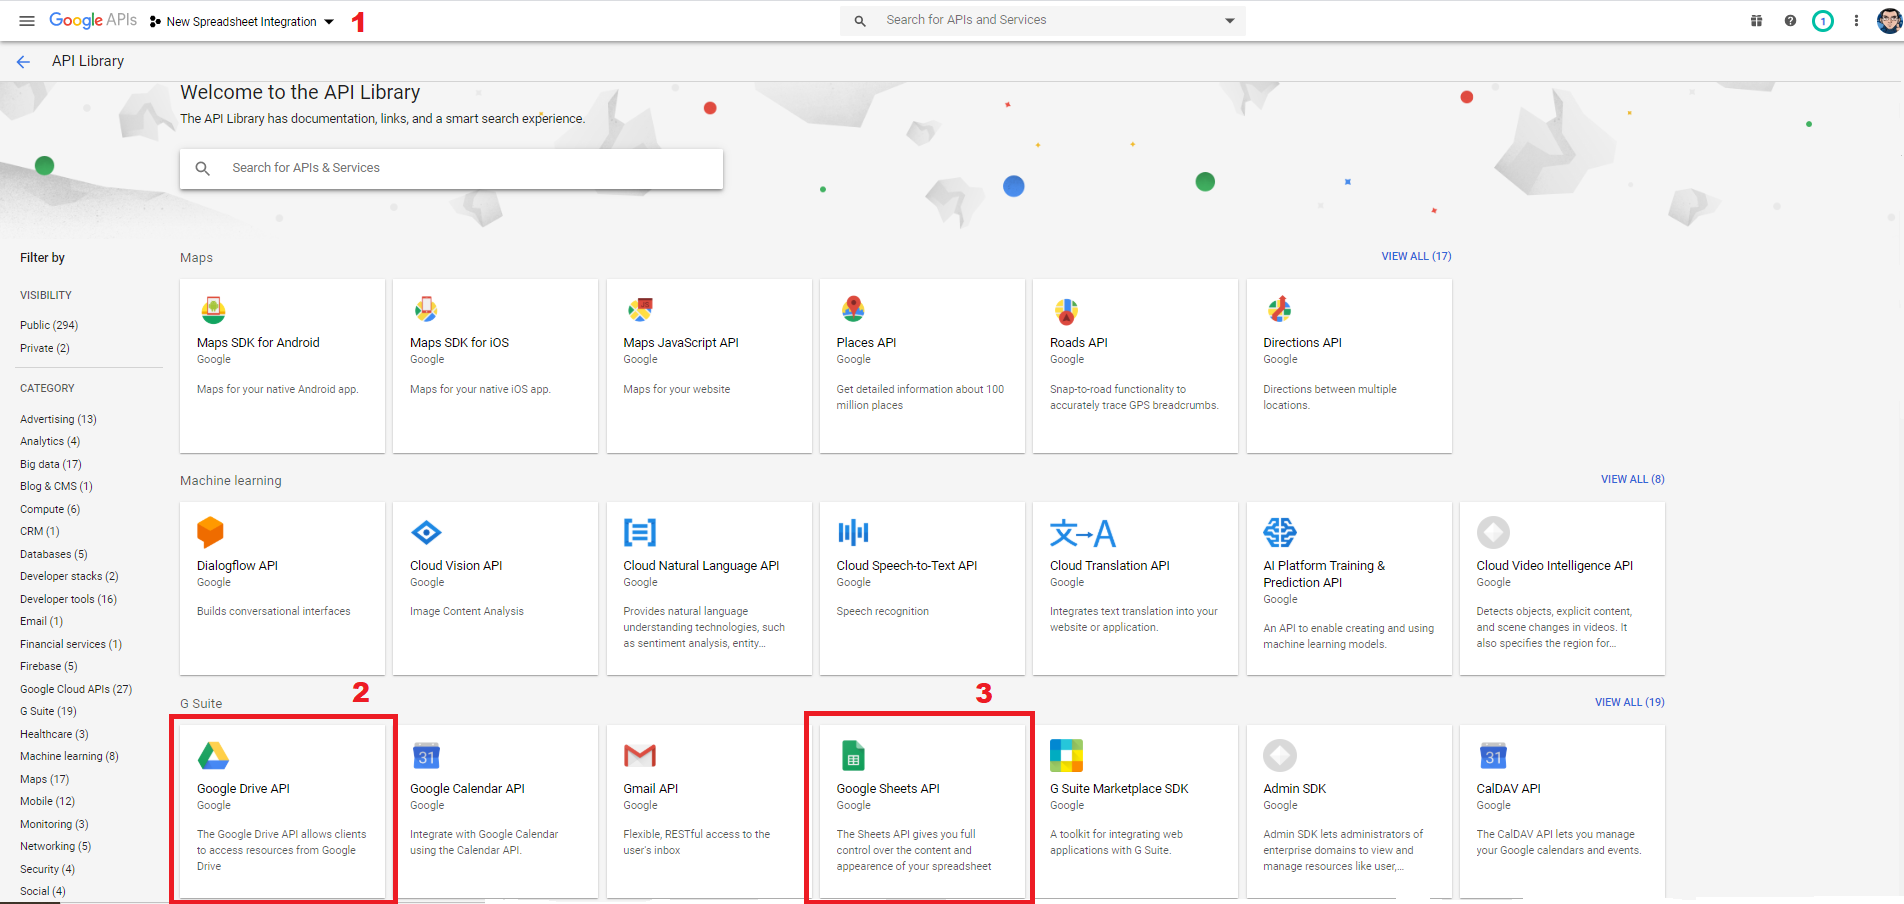Open the notifications badge icon
The height and width of the screenshot is (904, 1904).
[1823, 20]
